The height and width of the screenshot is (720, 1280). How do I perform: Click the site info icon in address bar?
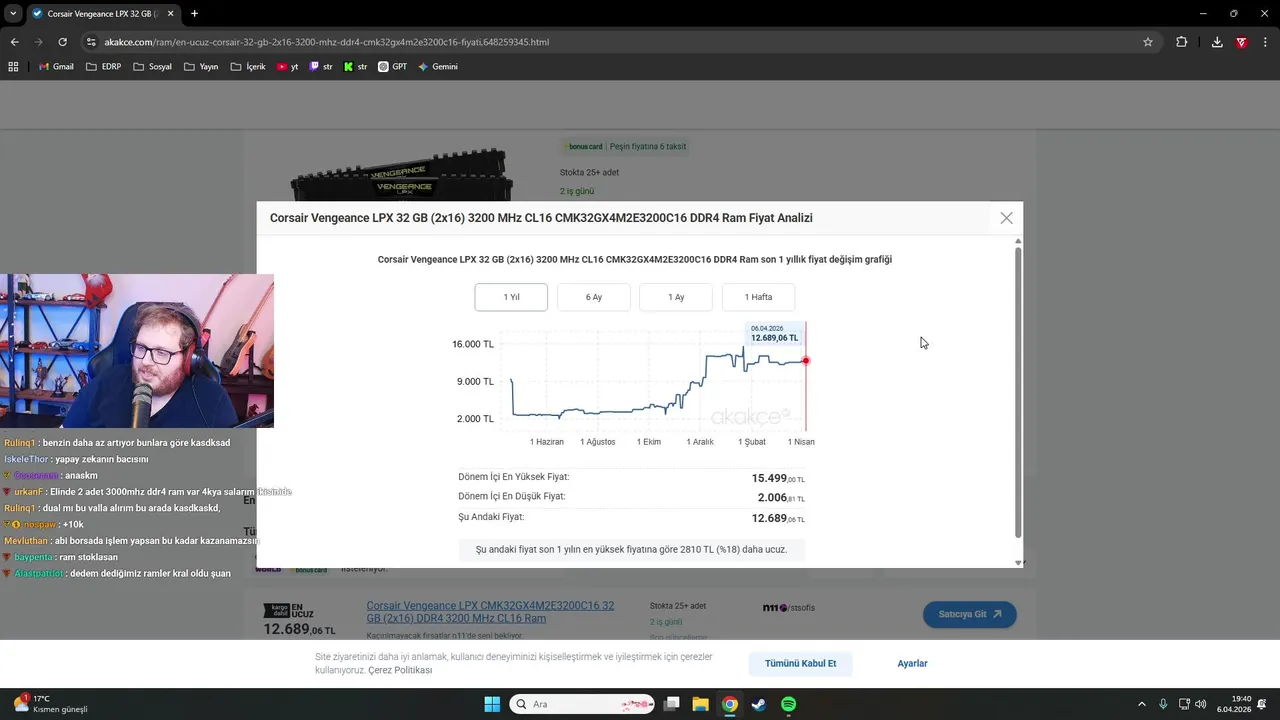coord(91,42)
